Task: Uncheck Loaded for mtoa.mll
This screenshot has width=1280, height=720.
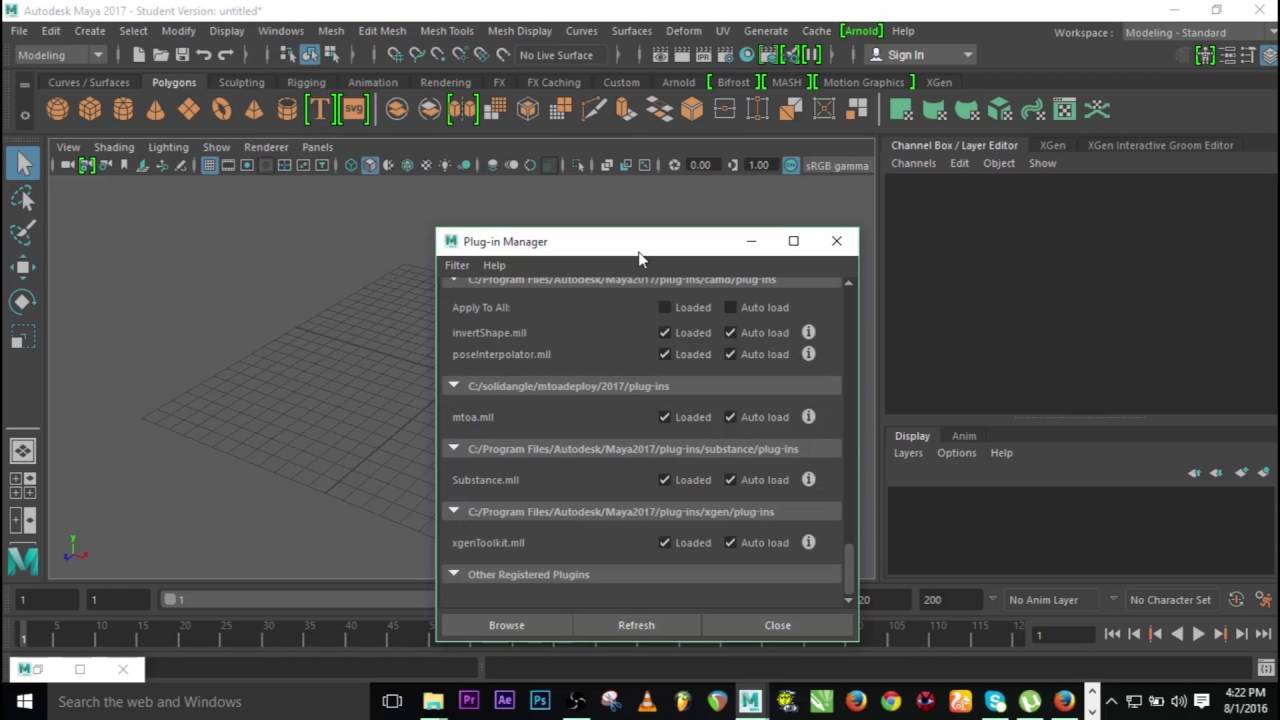Action: pos(665,417)
